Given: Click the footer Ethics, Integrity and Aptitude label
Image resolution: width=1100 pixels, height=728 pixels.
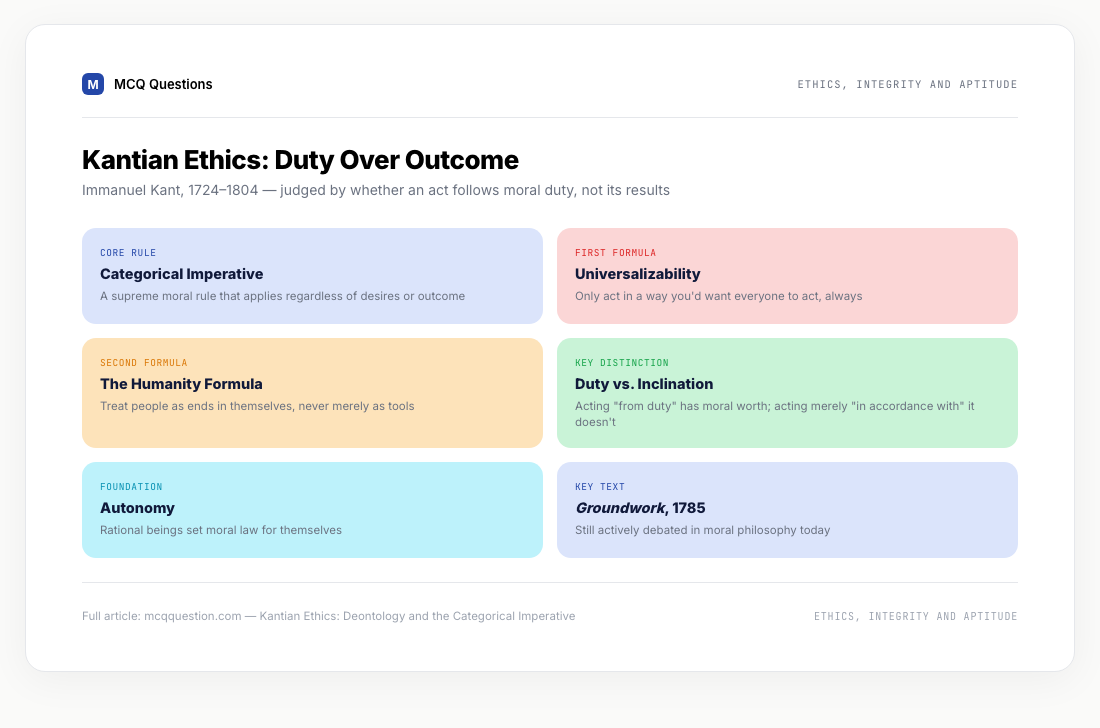Looking at the screenshot, I should pyautogui.click(x=915, y=616).
